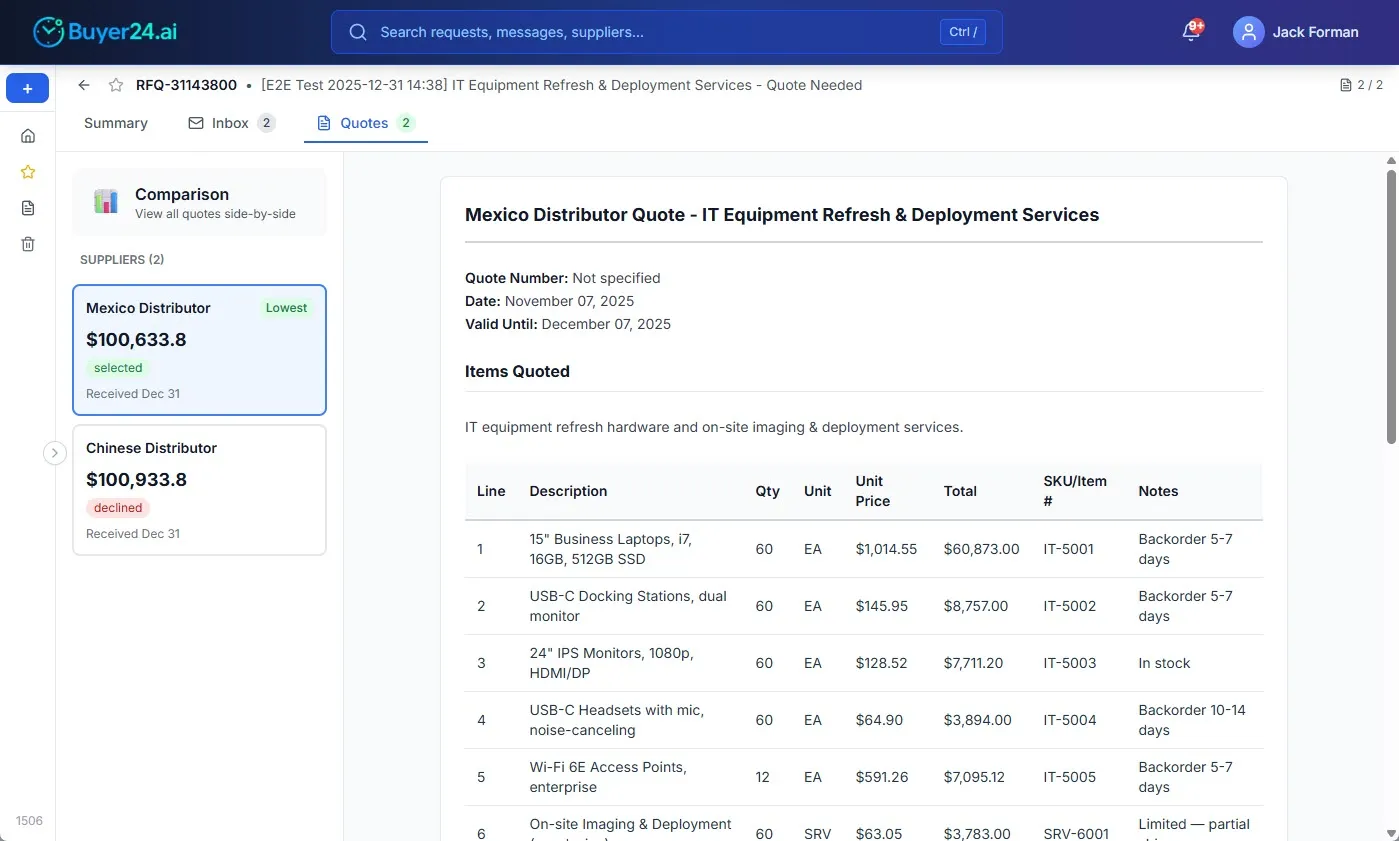Click the blue plus create button

click(x=27, y=89)
